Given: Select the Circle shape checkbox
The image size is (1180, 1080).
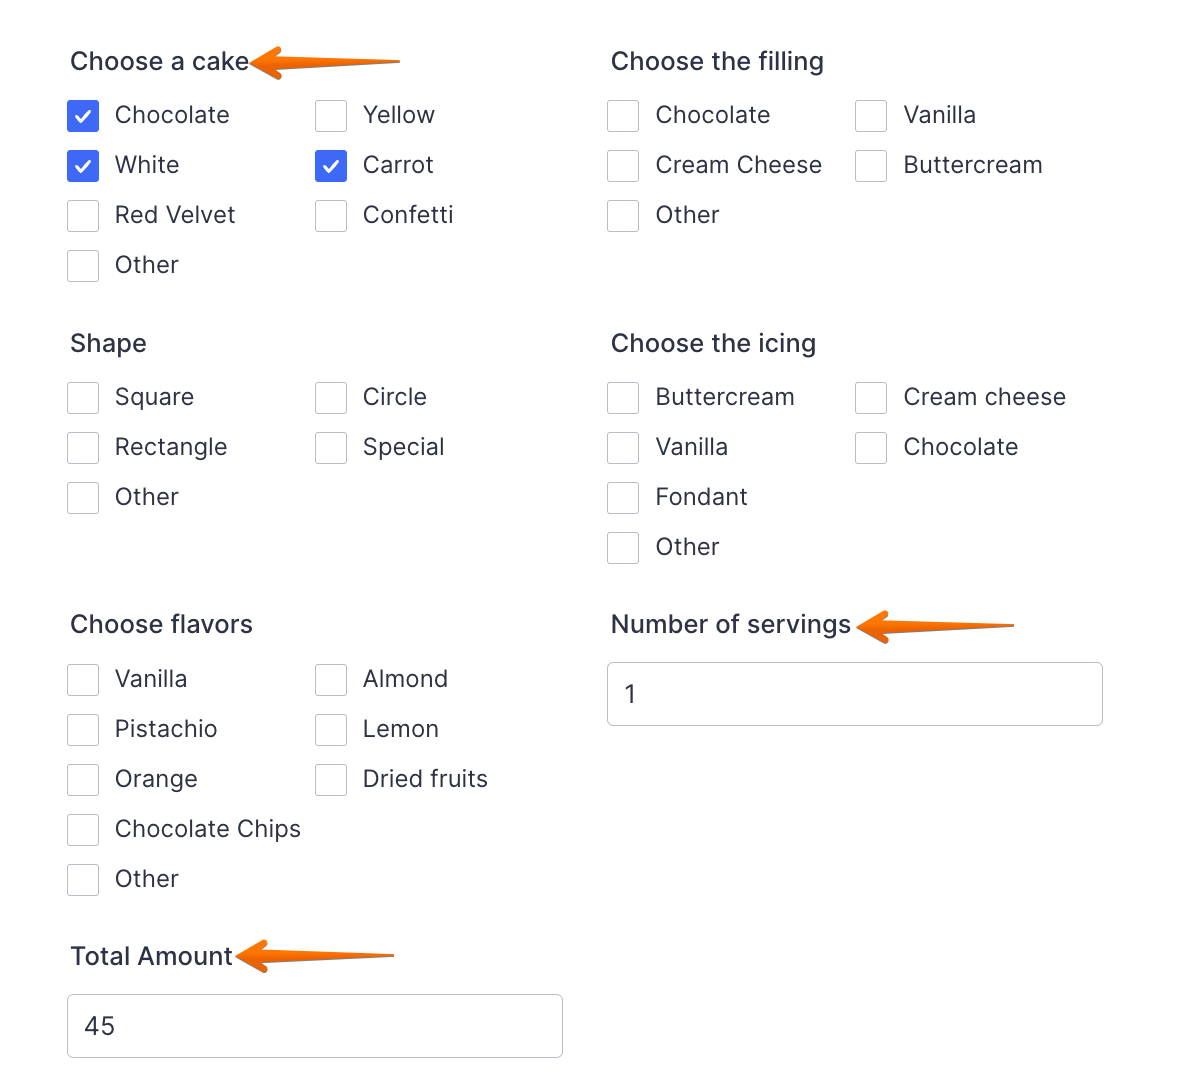Looking at the screenshot, I should [x=331, y=398].
